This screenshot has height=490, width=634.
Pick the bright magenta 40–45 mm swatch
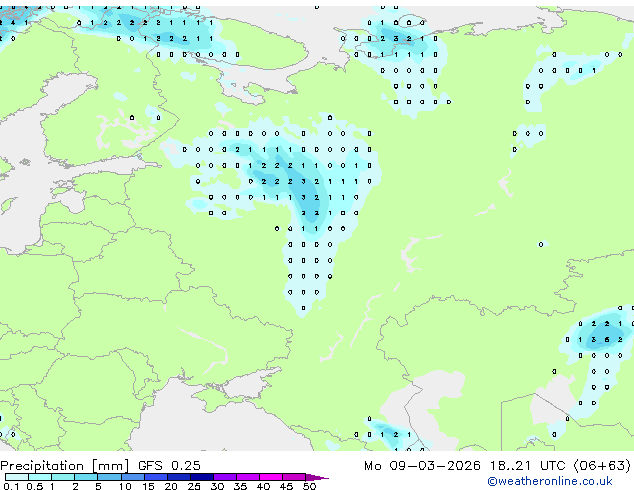point(271,477)
